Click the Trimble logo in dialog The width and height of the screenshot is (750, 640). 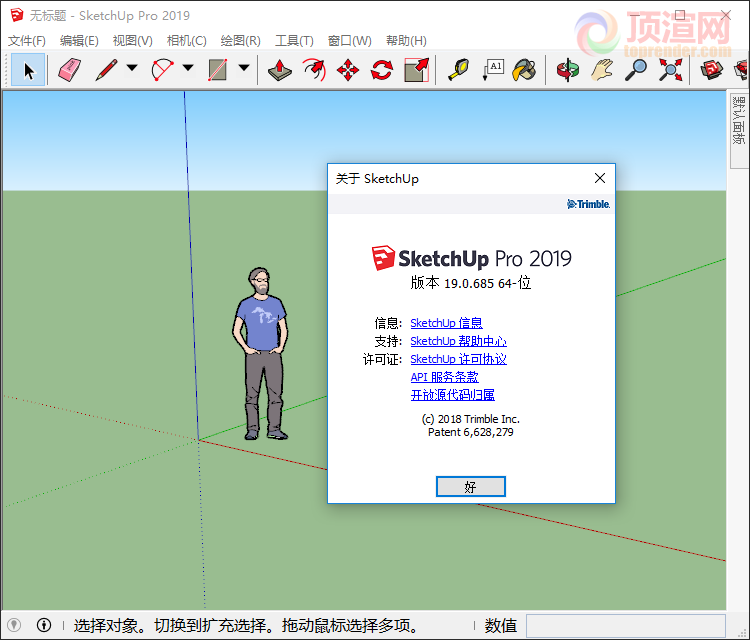pyautogui.click(x=588, y=204)
